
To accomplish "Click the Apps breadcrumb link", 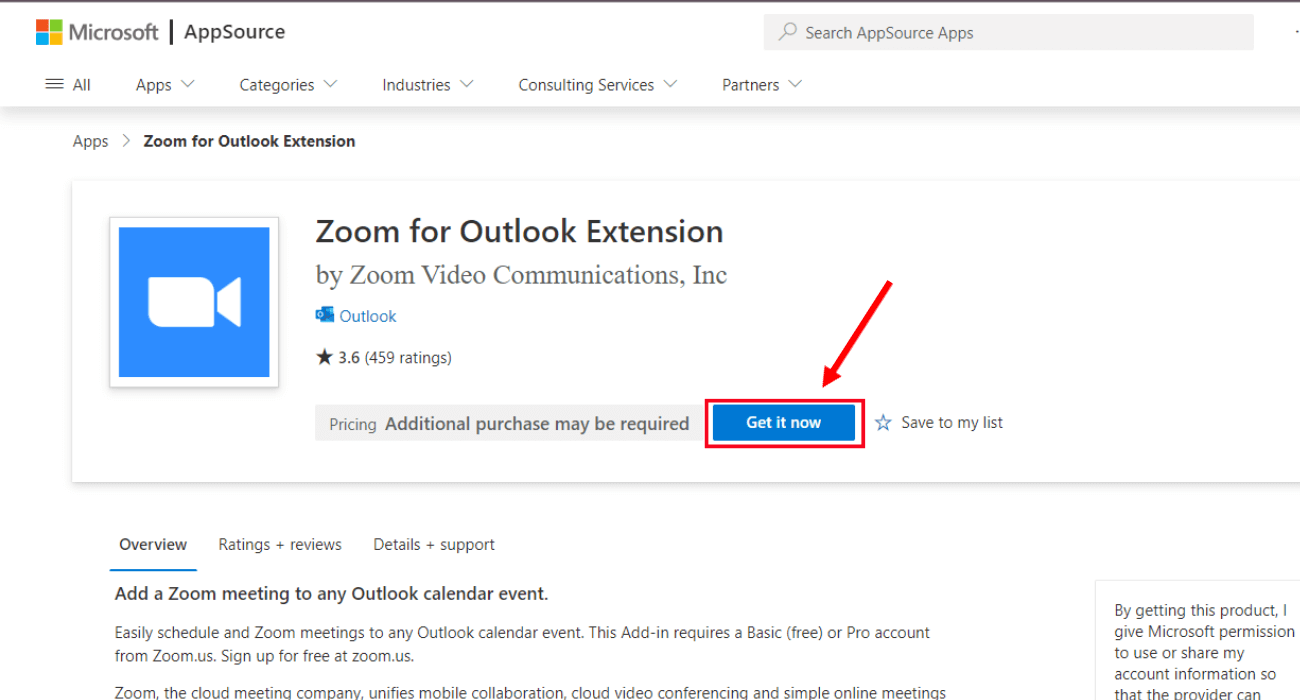I will click(90, 140).
